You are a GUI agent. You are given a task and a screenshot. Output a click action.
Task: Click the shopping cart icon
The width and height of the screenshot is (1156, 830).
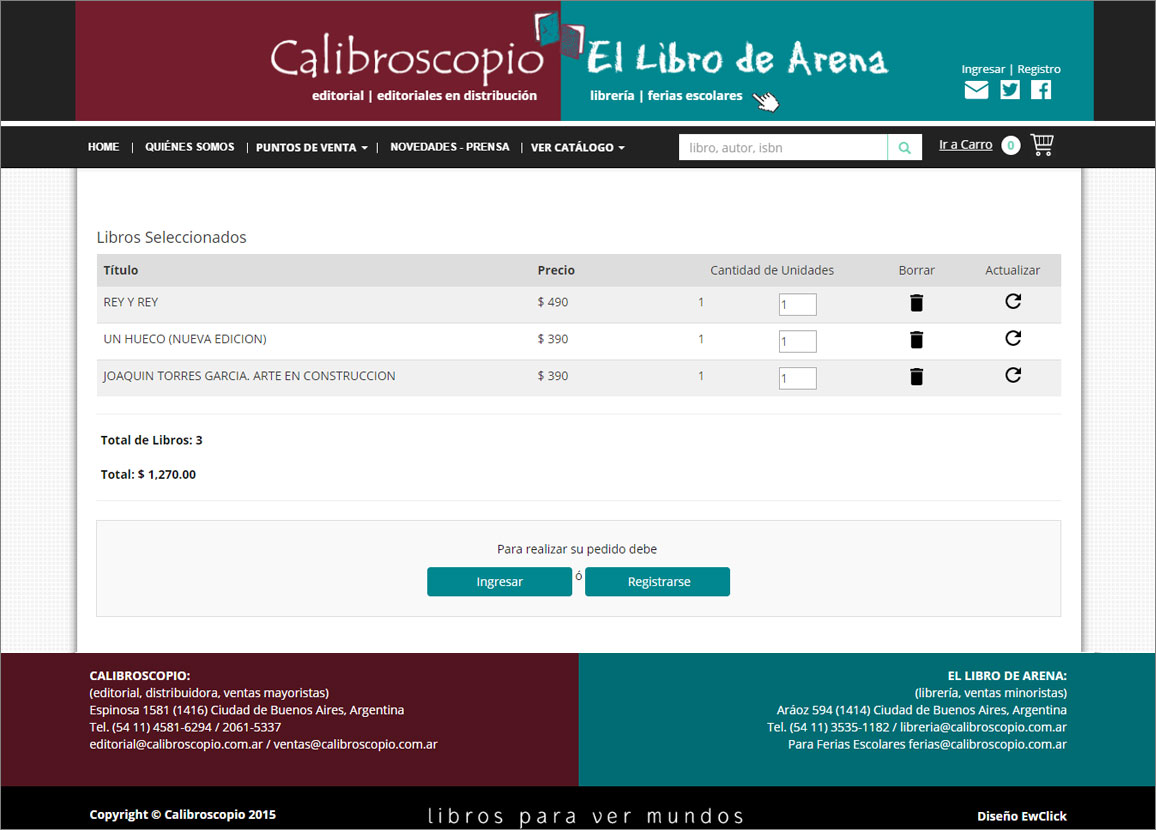(1042, 146)
